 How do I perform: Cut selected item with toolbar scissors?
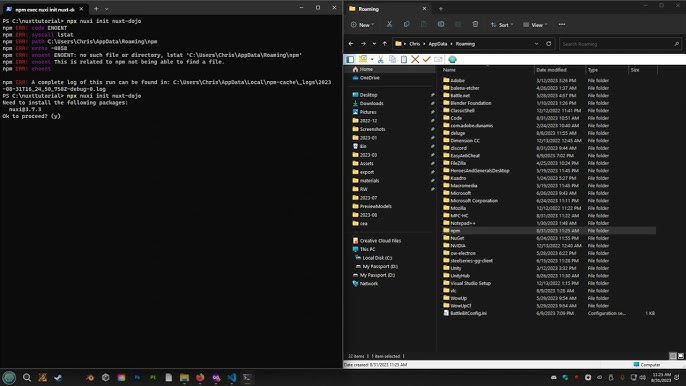click(389, 25)
